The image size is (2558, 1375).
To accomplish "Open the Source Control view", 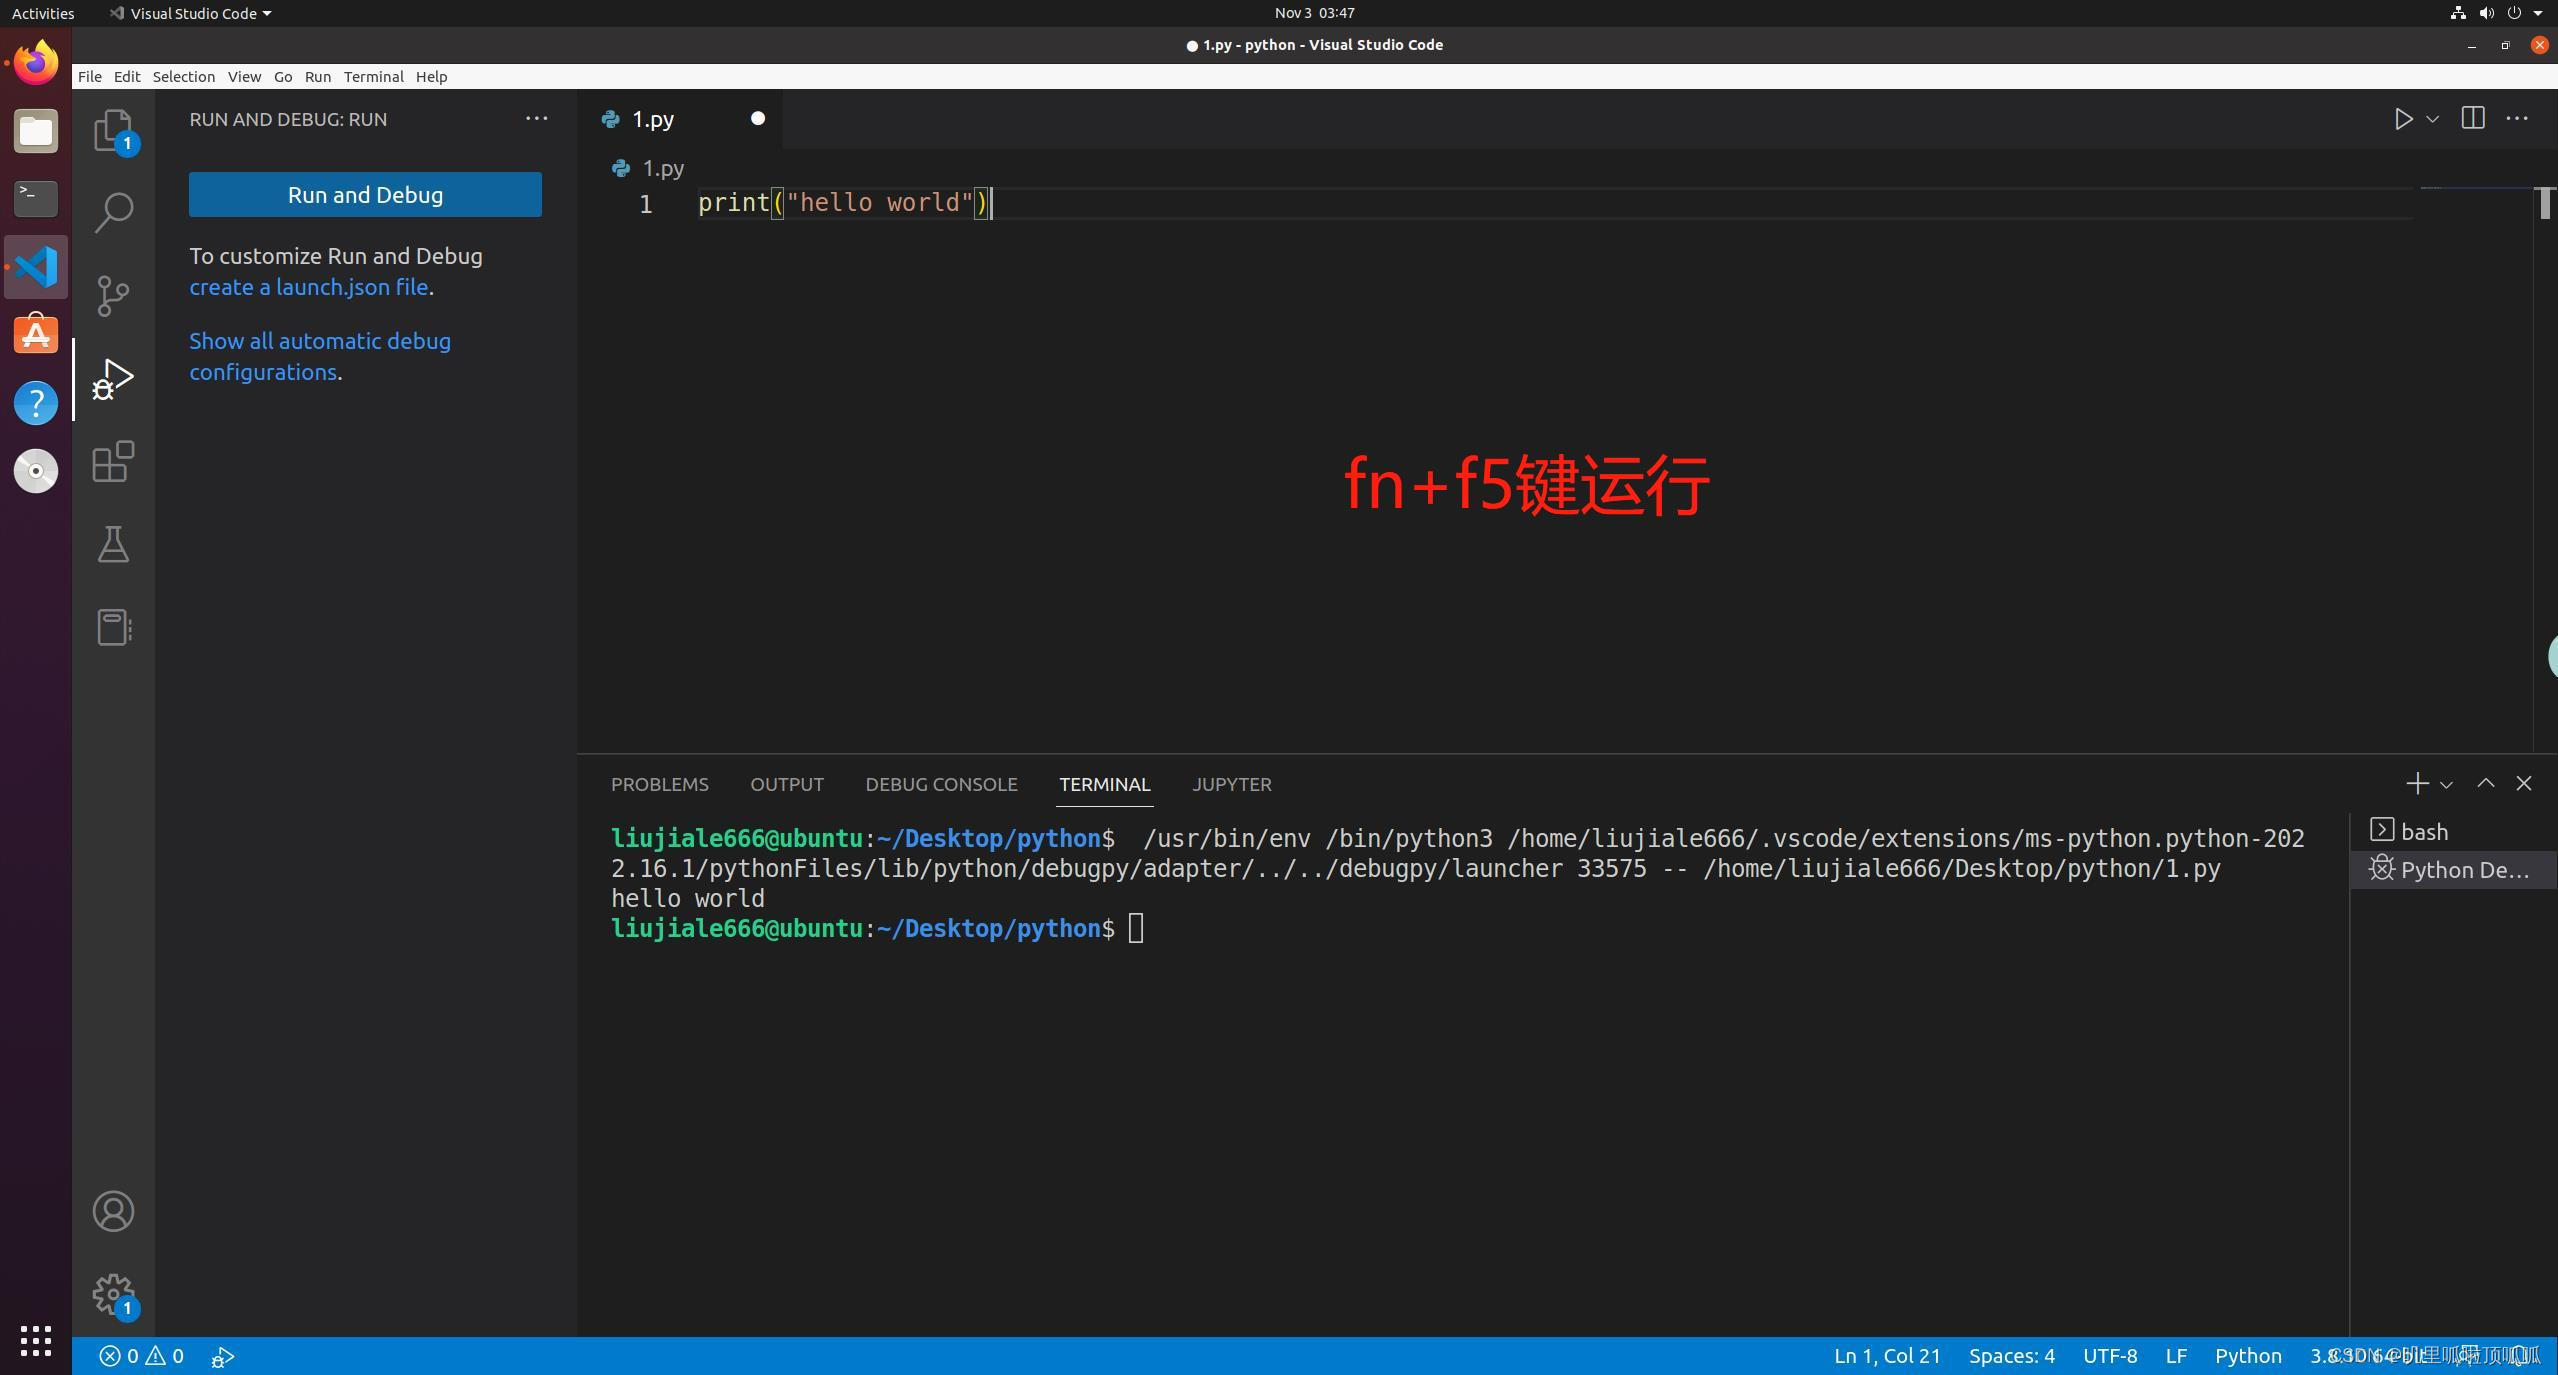I will (x=113, y=295).
